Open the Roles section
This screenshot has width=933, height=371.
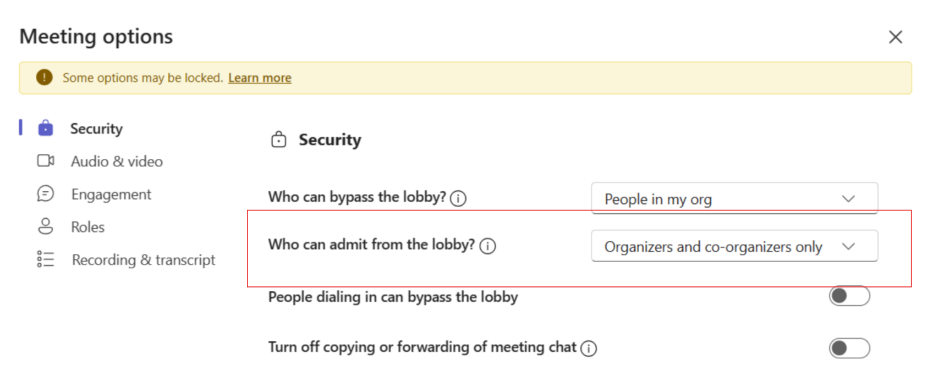click(x=87, y=227)
